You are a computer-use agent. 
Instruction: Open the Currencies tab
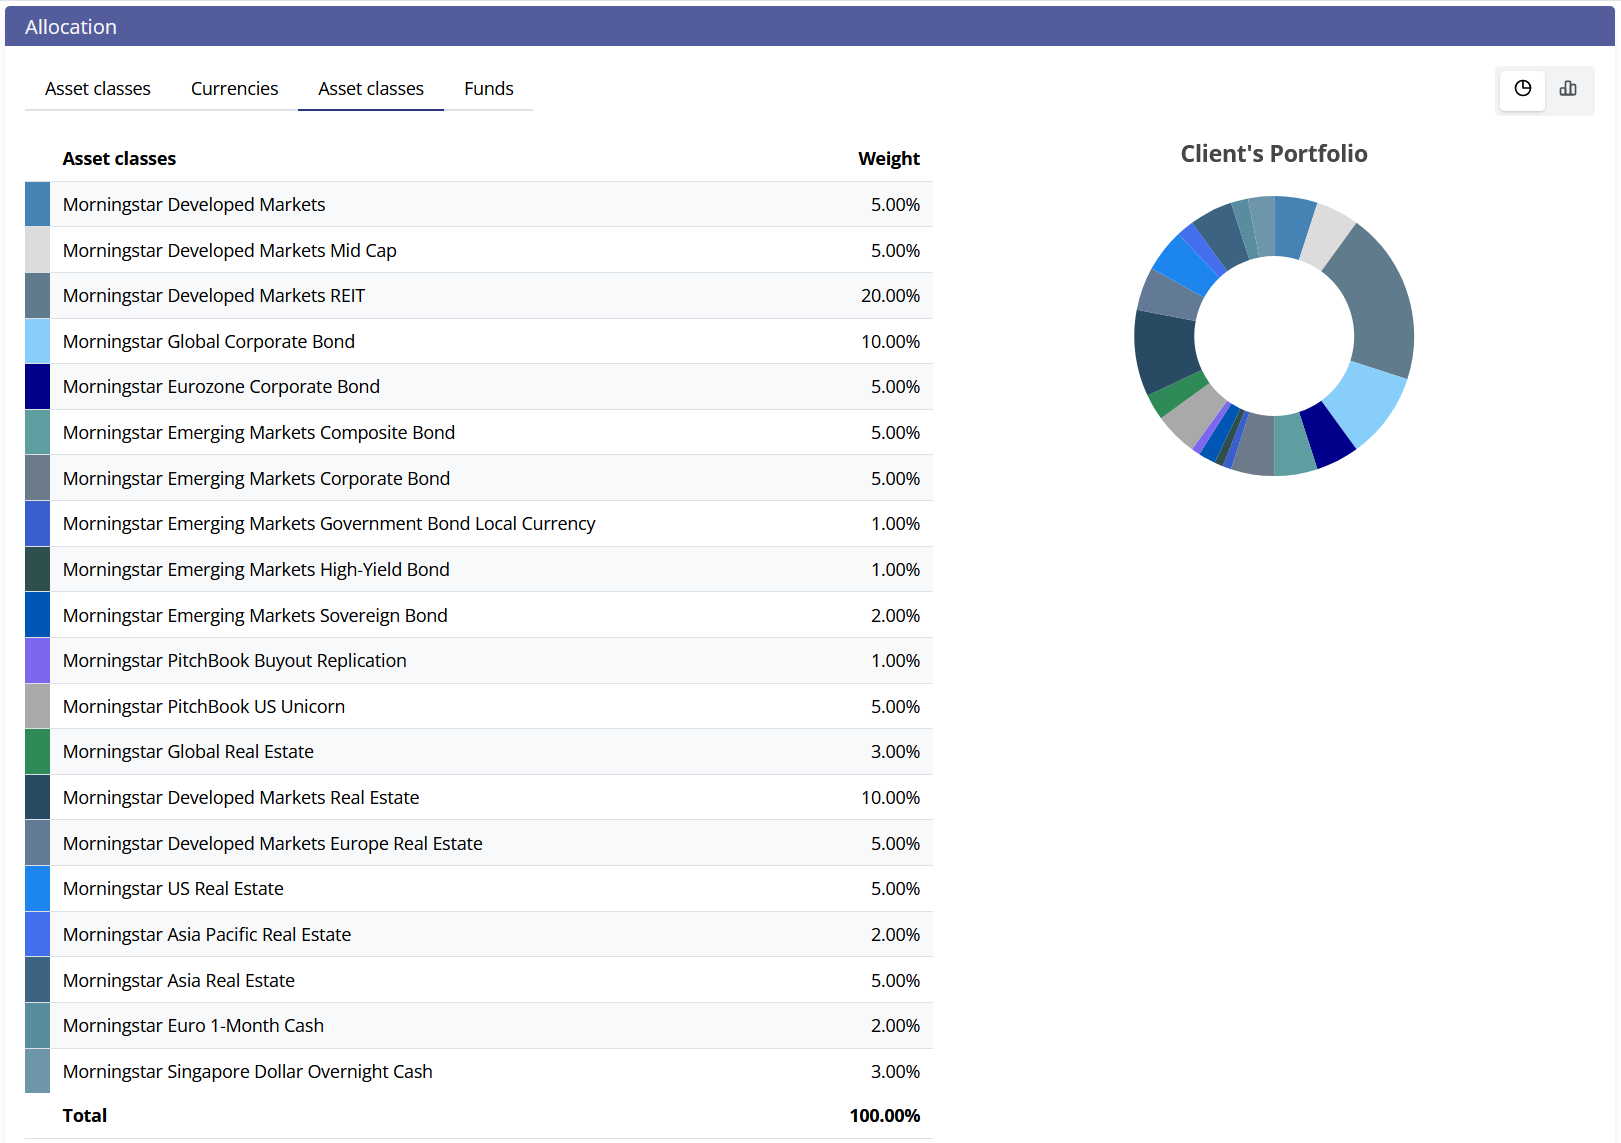[234, 89]
